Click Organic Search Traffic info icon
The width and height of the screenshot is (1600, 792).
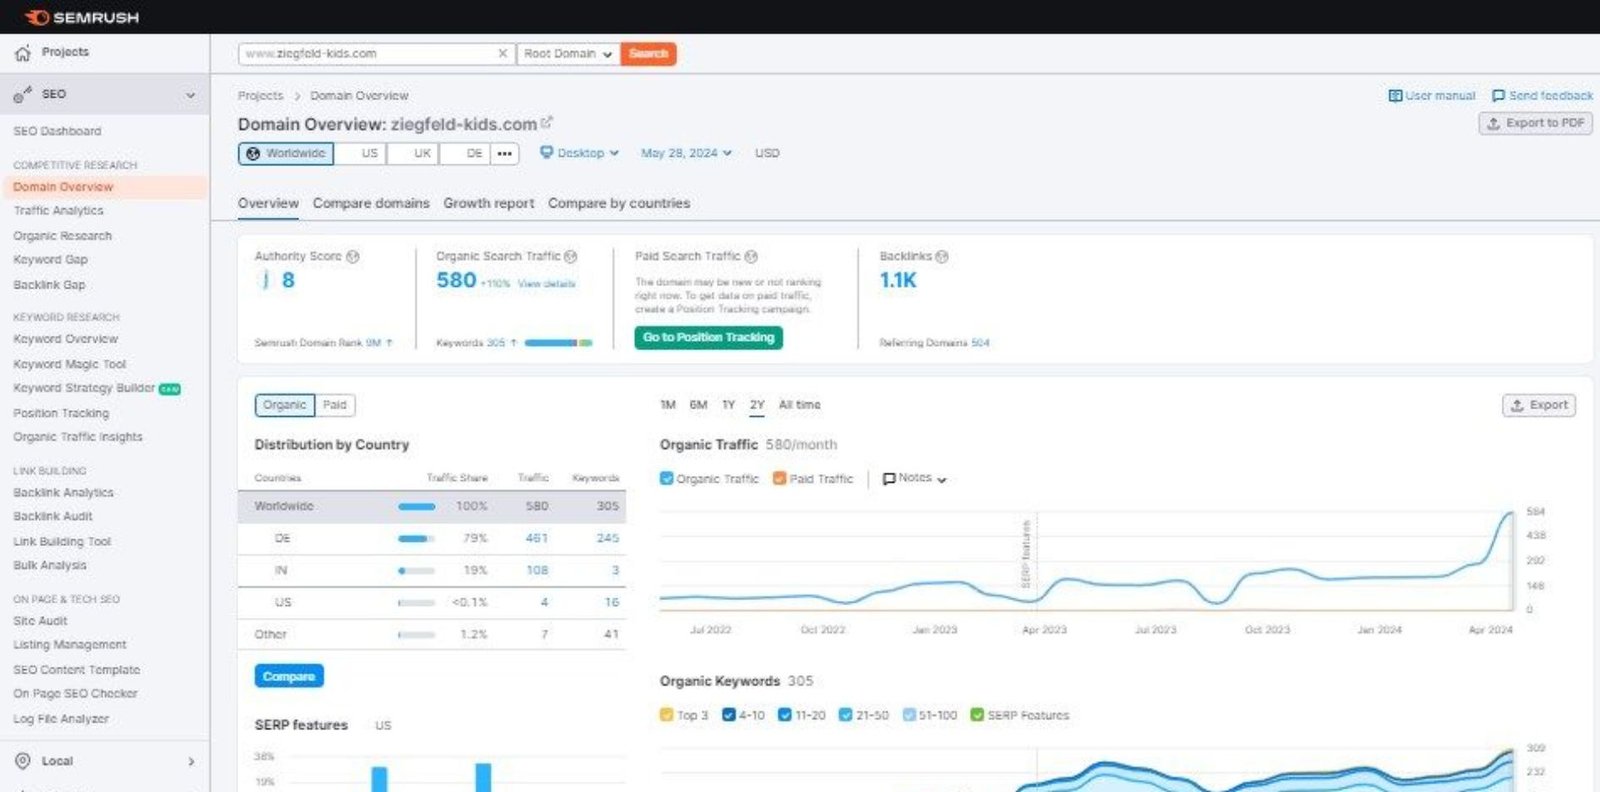(x=571, y=257)
